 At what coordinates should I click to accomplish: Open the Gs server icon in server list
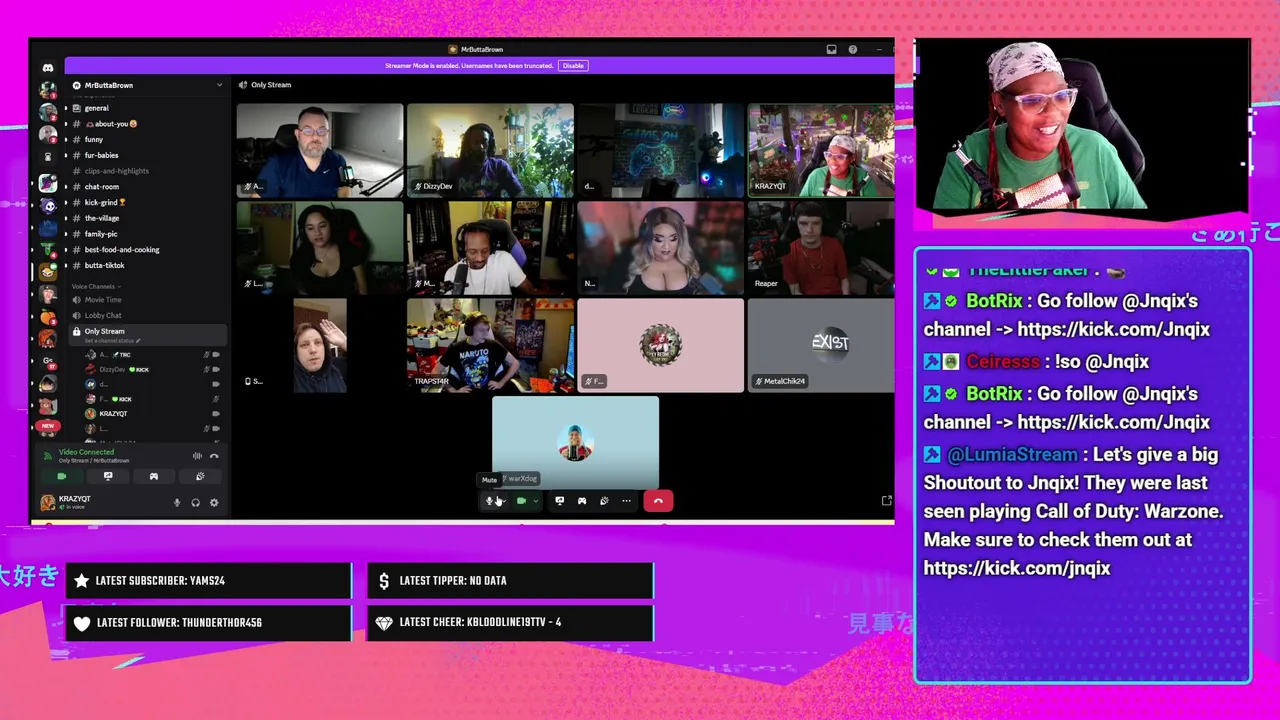[47, 361]
